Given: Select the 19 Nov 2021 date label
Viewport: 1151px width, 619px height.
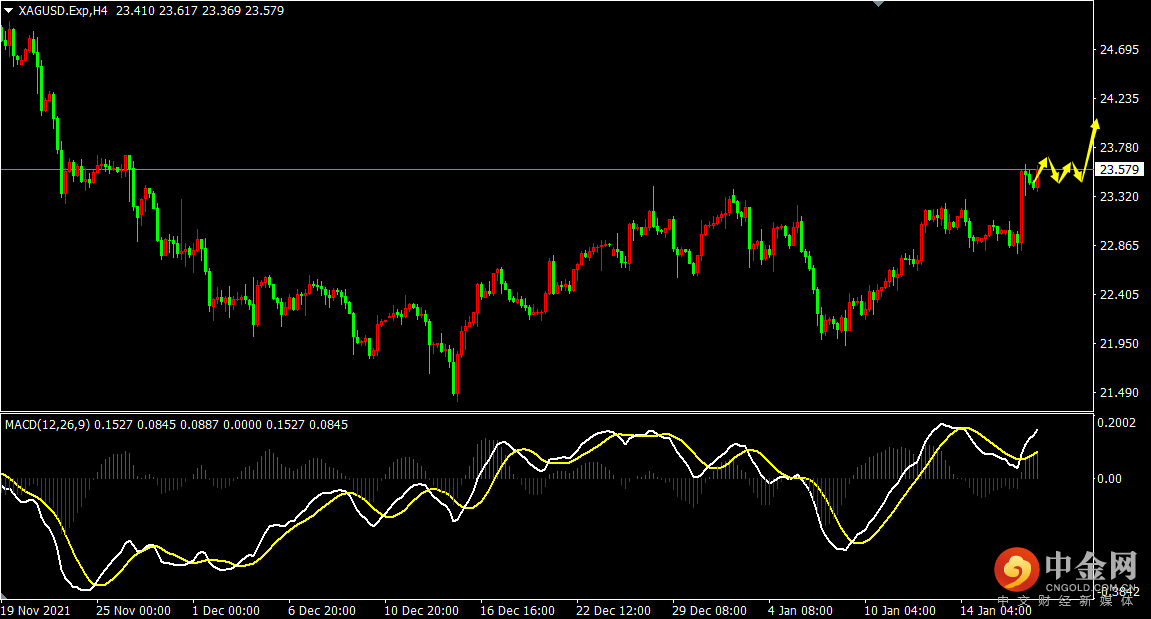Looking at the screenshot, I should (36, 610).
